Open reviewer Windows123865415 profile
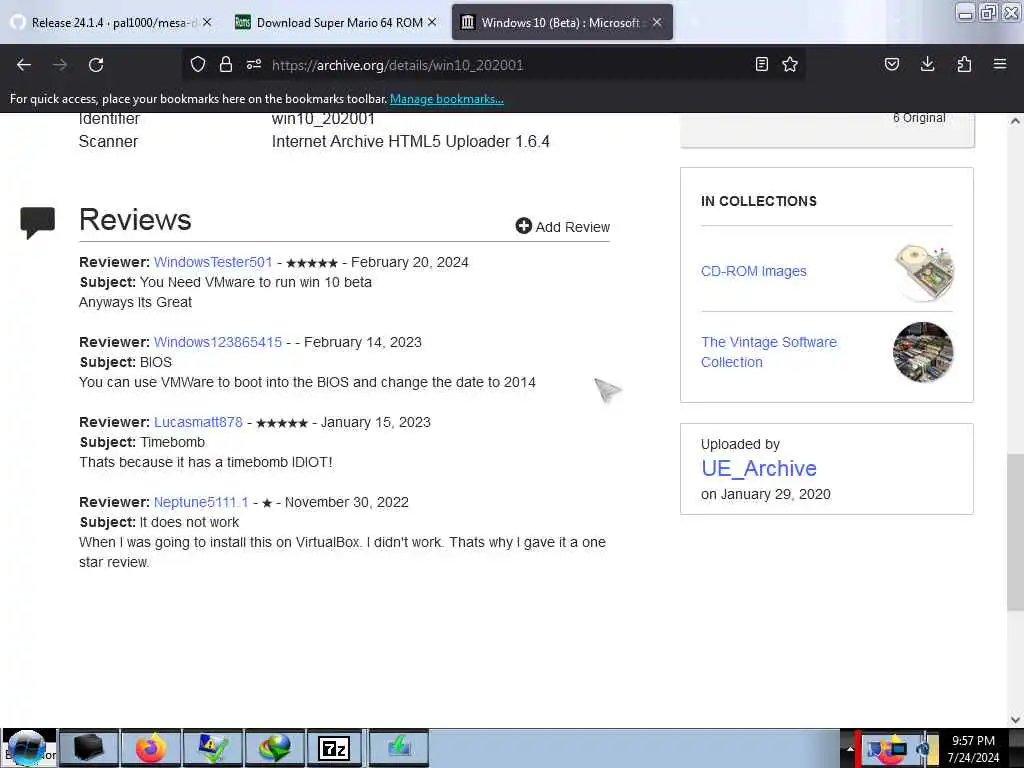Screen dimensions: 1024x768 218,342
